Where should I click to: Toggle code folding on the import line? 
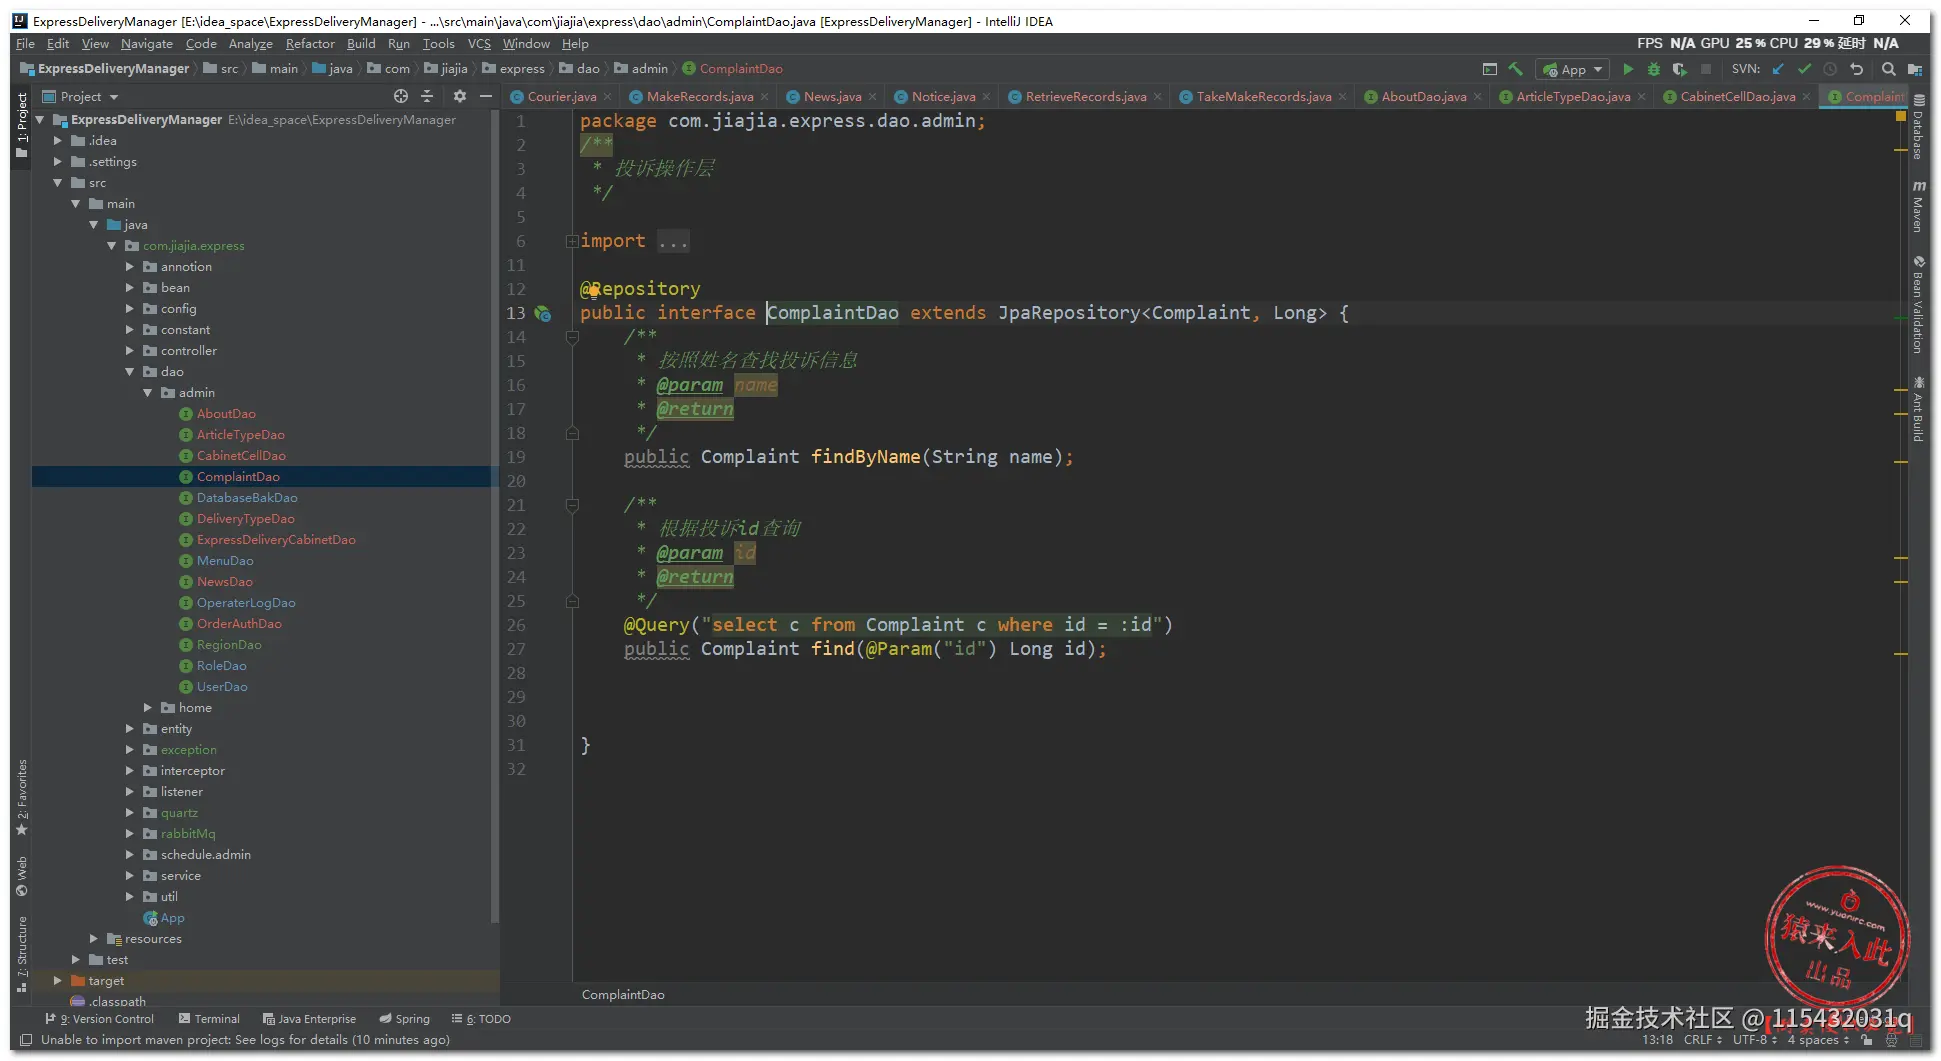click(571, 241)
